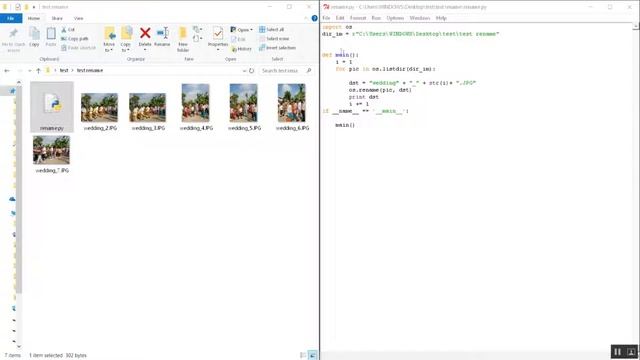The width and height of the screenshot is (640, 360).
Task: Open the File tab in Explorer
Action: [11, 18]
